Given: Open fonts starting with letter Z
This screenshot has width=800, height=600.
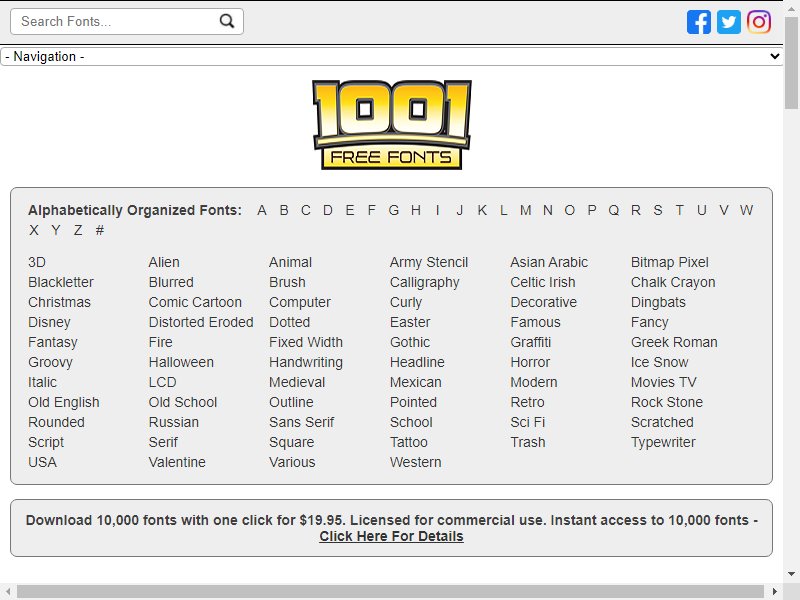Looking at the screenshot, I should [x=78, y=231].
